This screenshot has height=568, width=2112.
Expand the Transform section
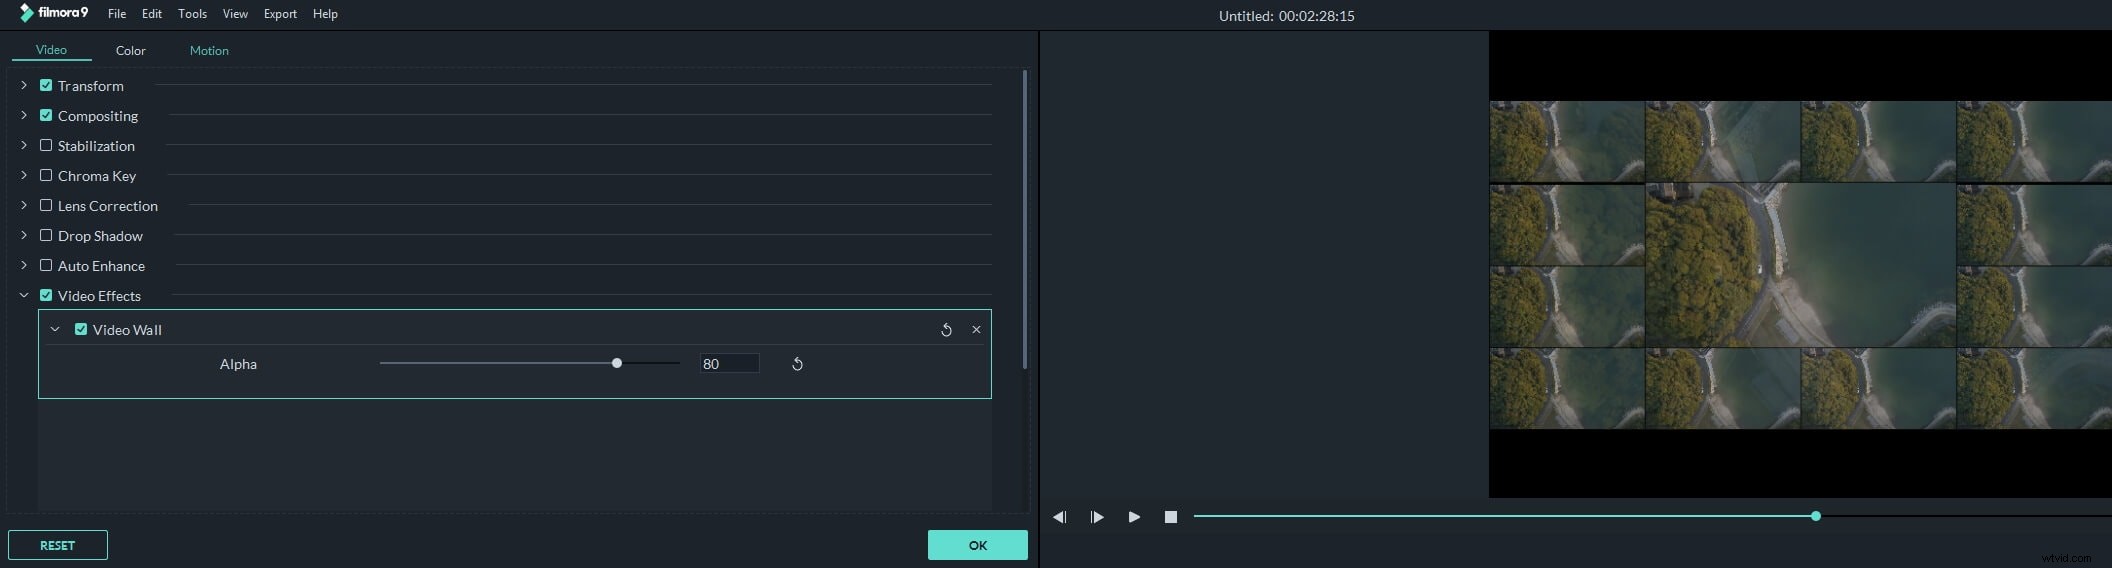click(x=24, y=86)
